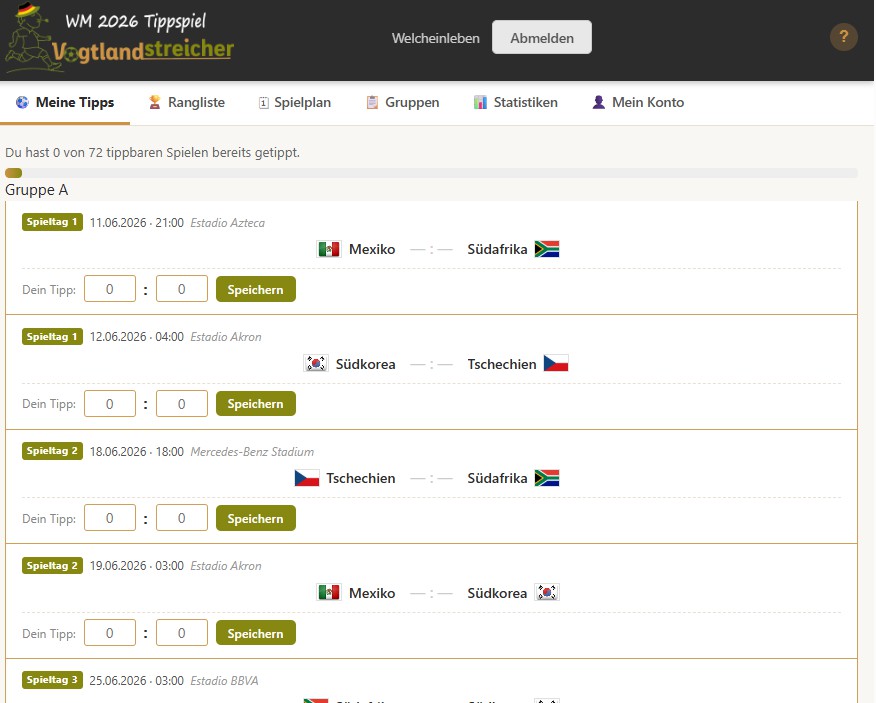Click Mexico flag in Mexiko vs Südafrika match
Image resolution: width=876 pixels, height=703 pixels.
(328, 249)
